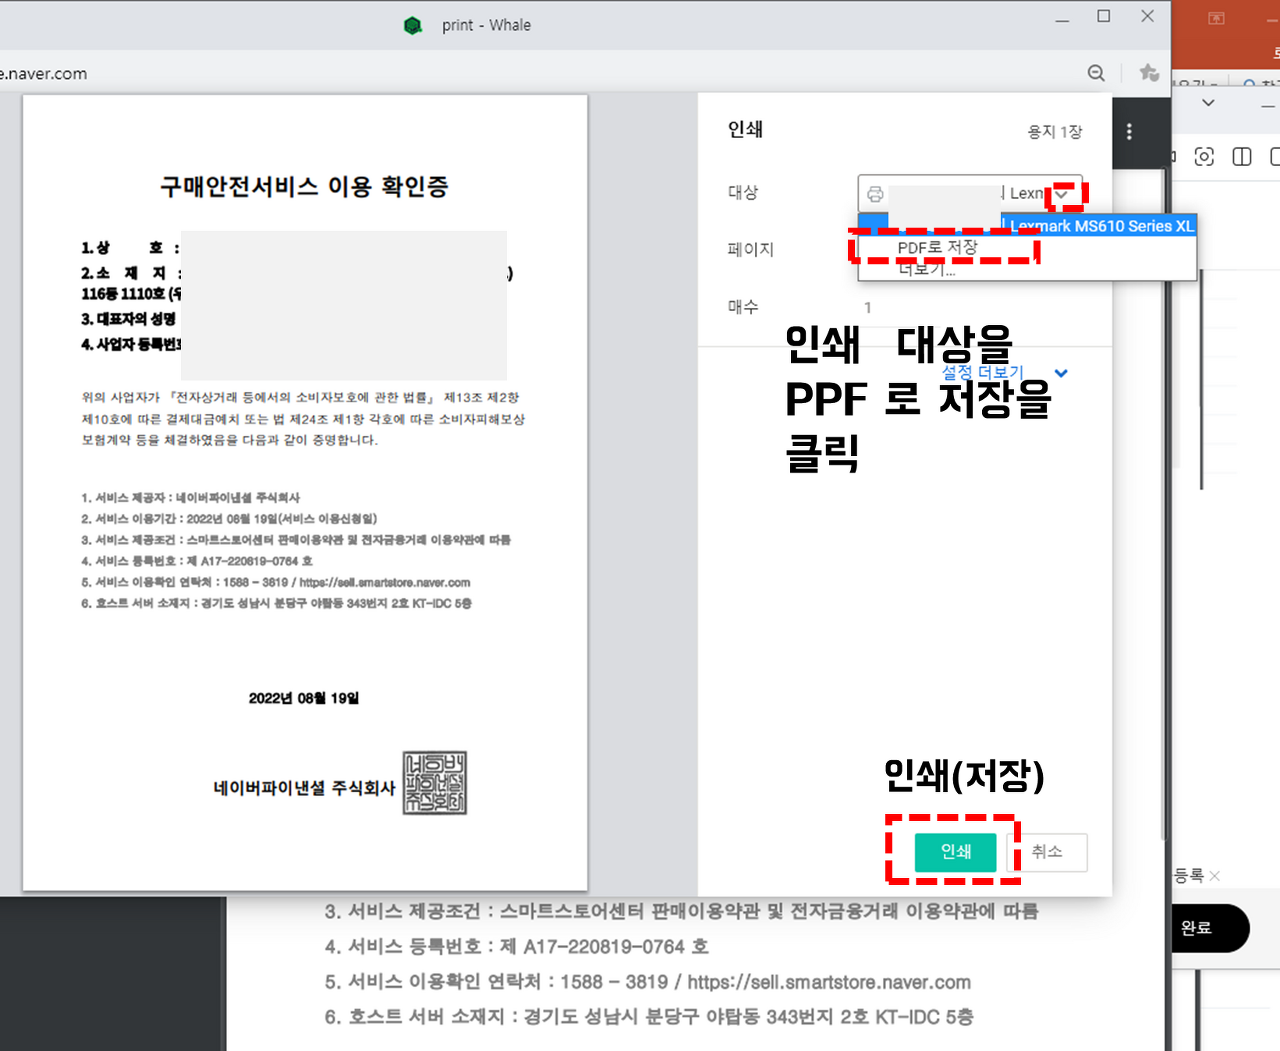Click the 매수 copies number field
The width and height of the screenshot is (1280, 1051).
(x=970, y=307)
